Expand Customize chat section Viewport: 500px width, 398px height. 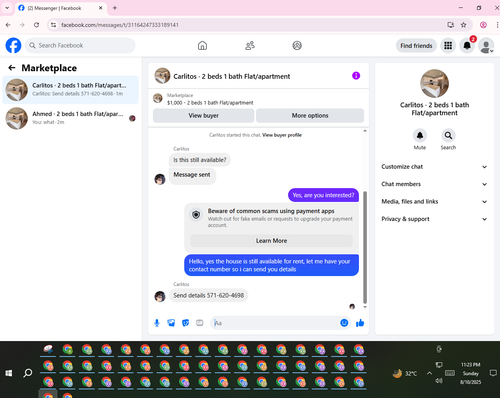434,167
